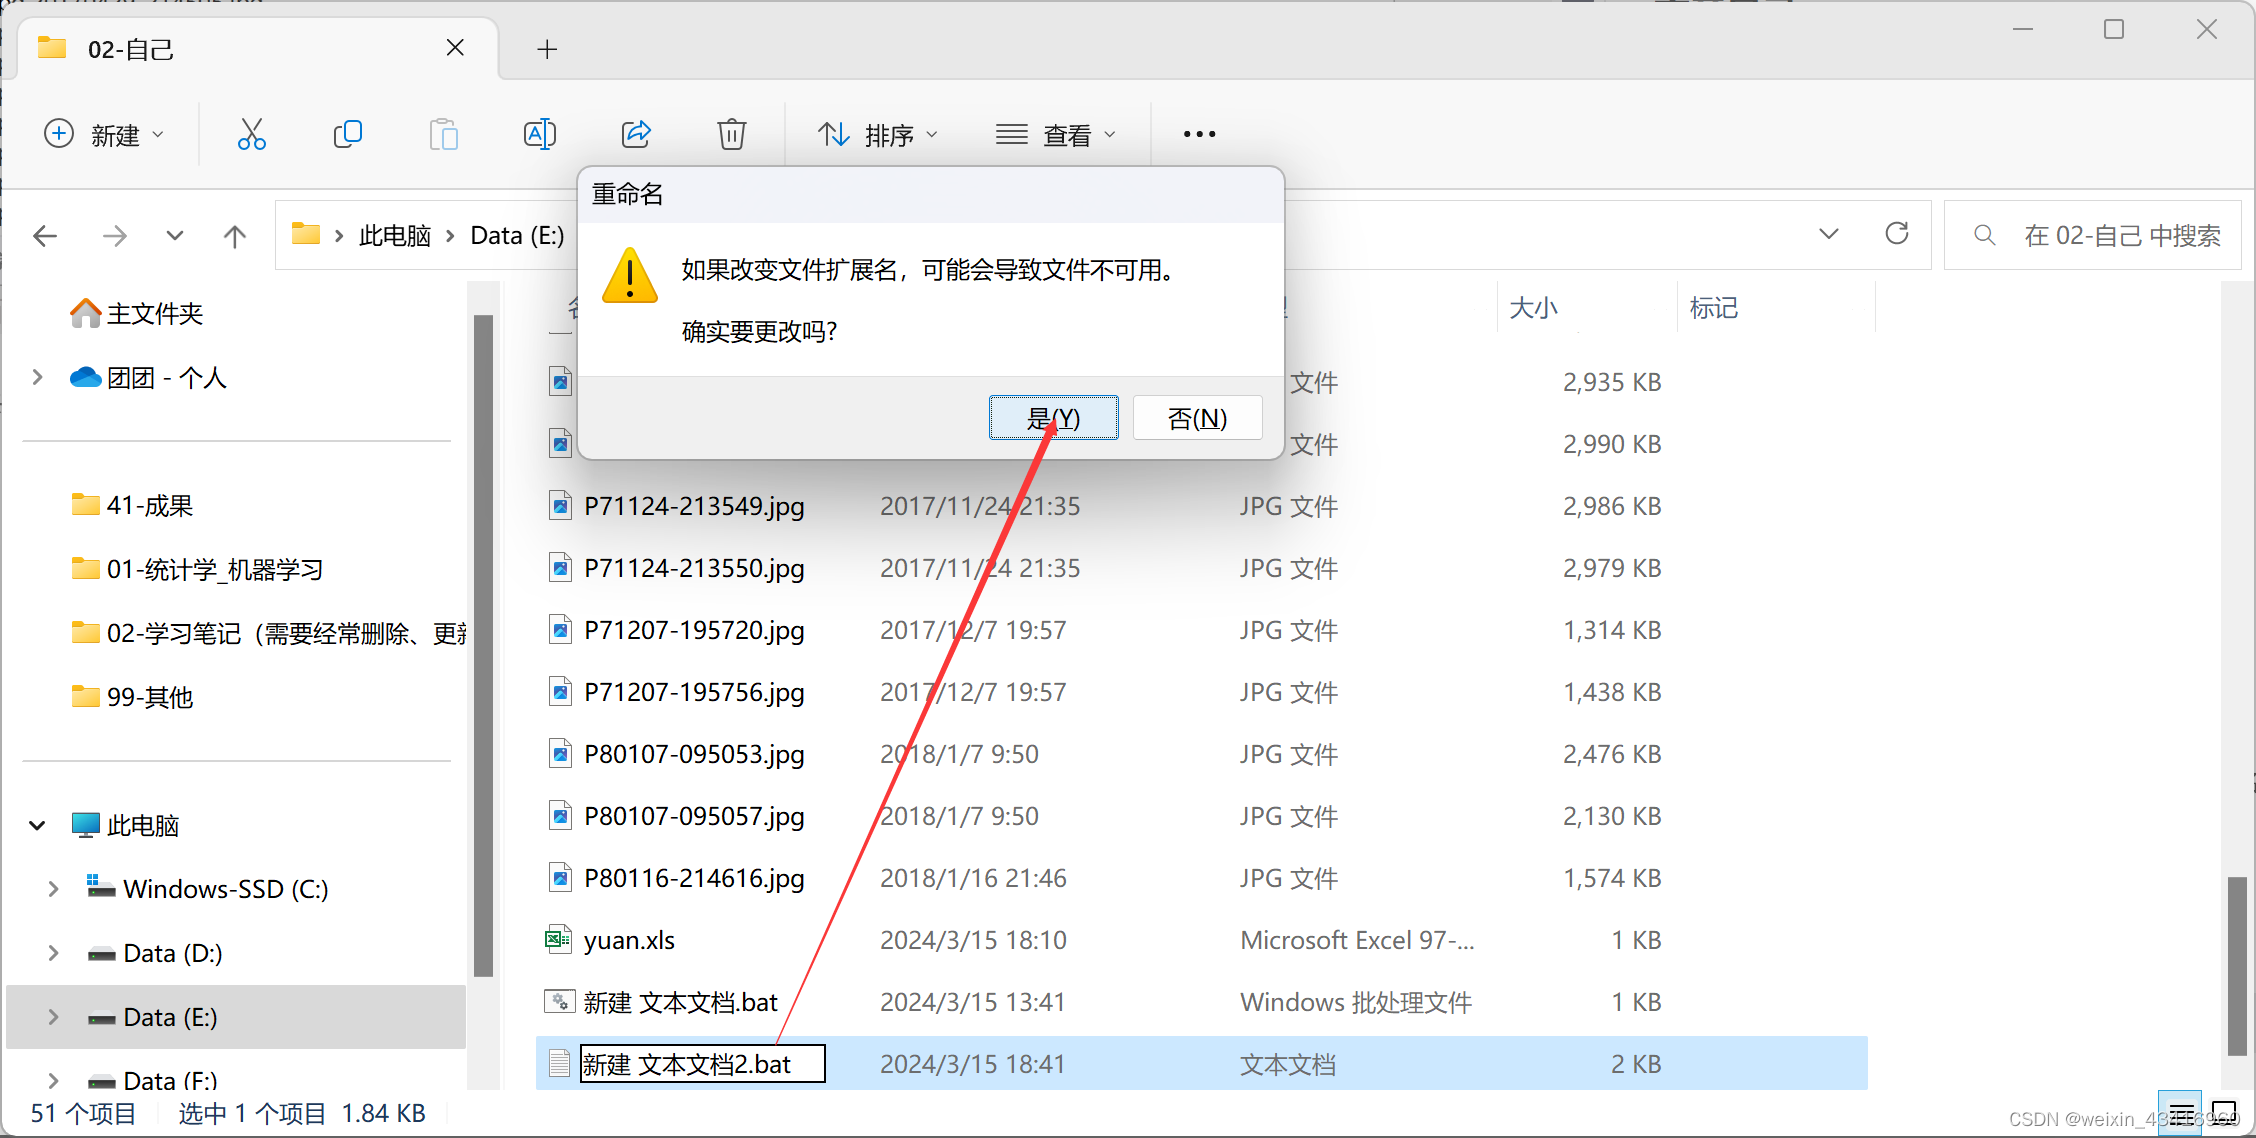Expand Windows-SSD (C:) tree node
Viewport: 2256px width, 1138px height.
(x=53, y=889)
